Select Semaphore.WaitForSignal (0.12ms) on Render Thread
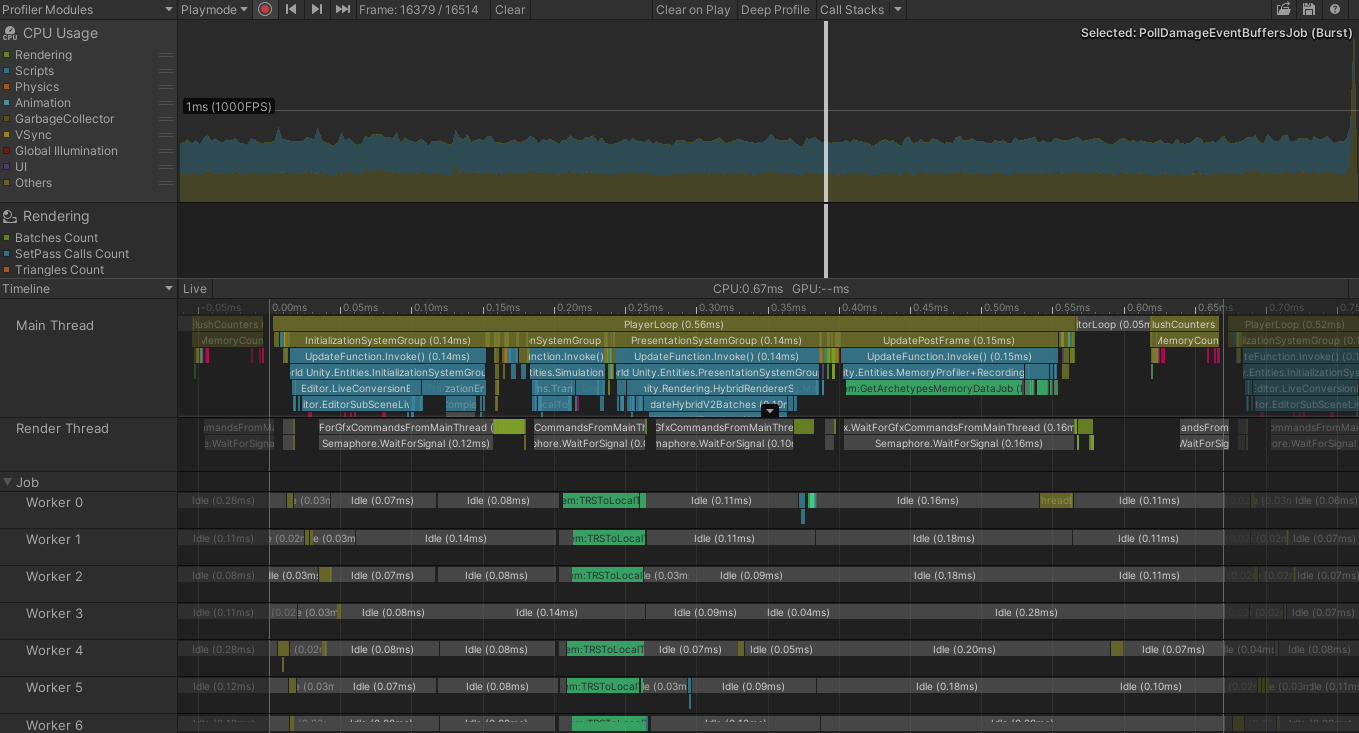Image resolution: width=1359 pixels, height=733 pixels. pos(406,443)
